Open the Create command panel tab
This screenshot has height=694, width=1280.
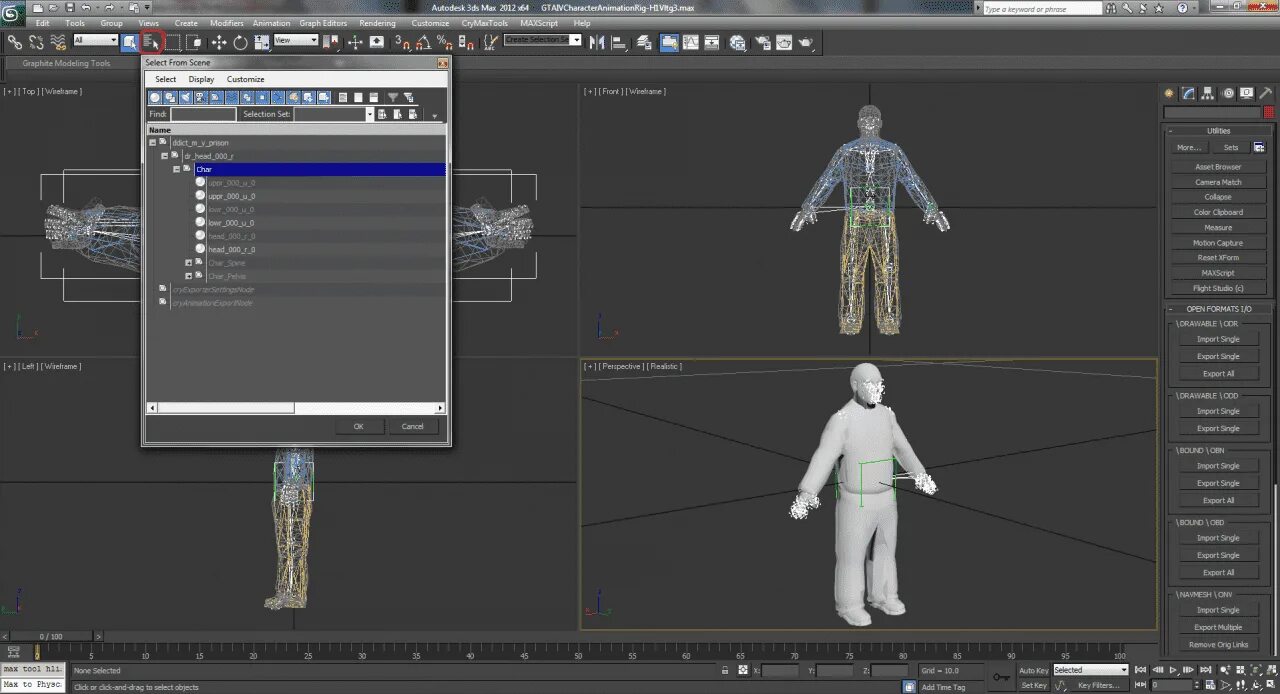1169,93
